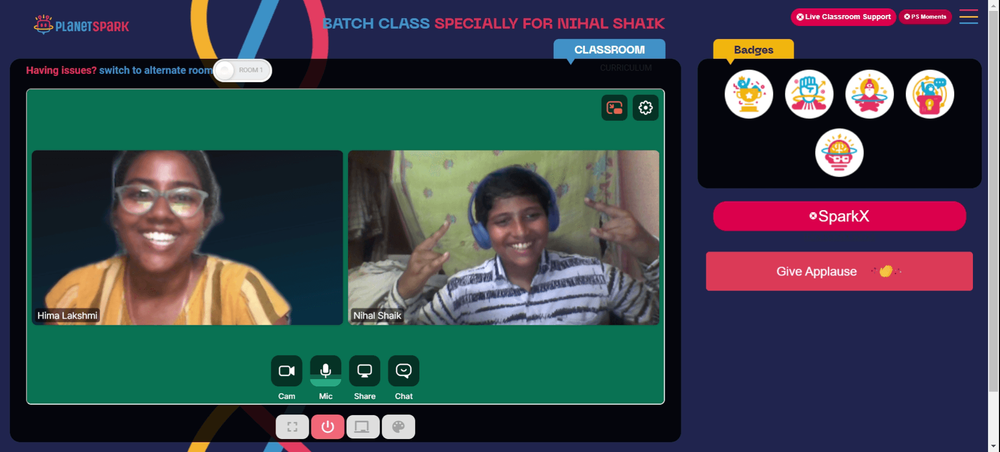Click the red power button
This screenshot has width=1000, height=452.
click(x=328, y=427)
